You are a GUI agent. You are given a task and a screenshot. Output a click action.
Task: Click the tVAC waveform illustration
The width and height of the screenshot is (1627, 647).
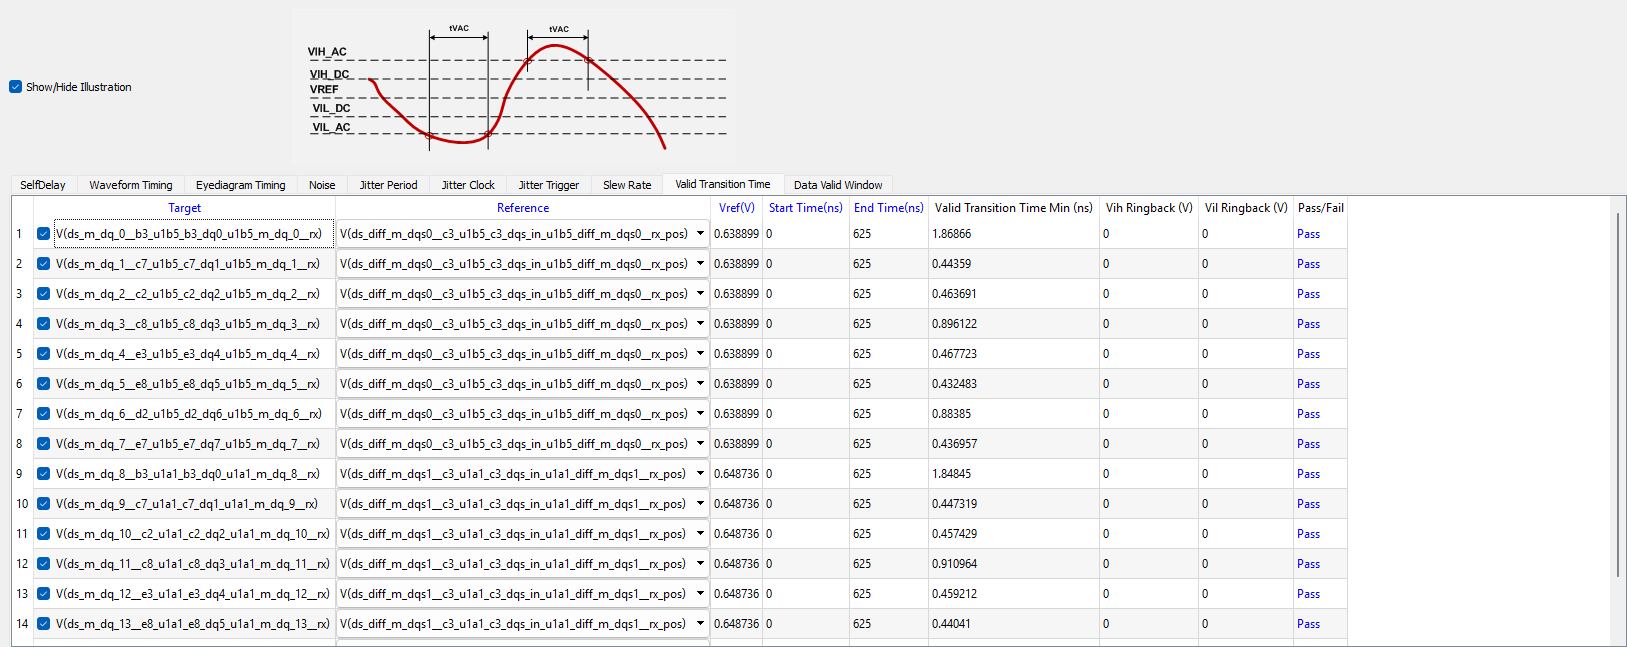(x=514, y=87)
